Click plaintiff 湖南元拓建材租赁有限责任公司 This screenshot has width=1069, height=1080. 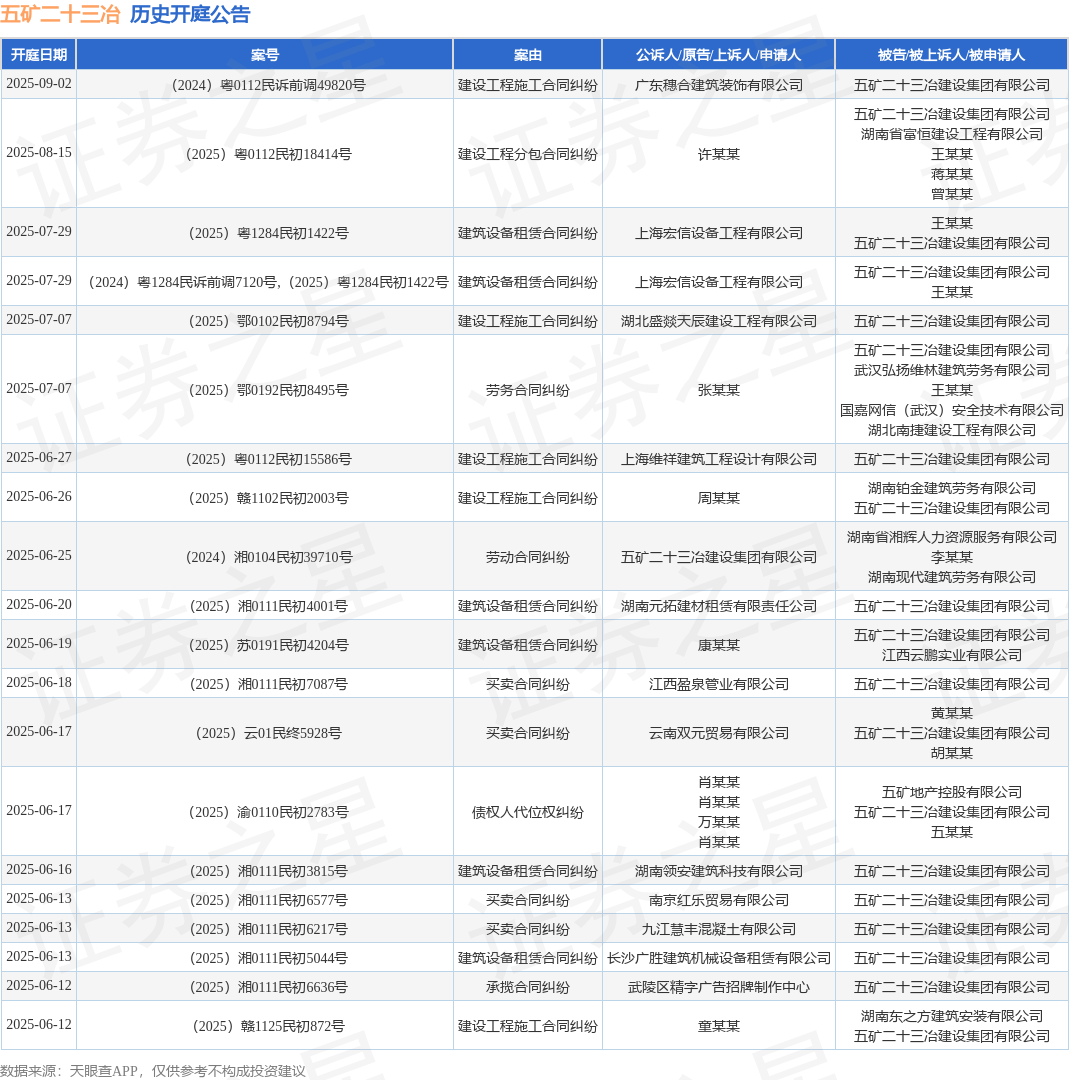[718, 607]
